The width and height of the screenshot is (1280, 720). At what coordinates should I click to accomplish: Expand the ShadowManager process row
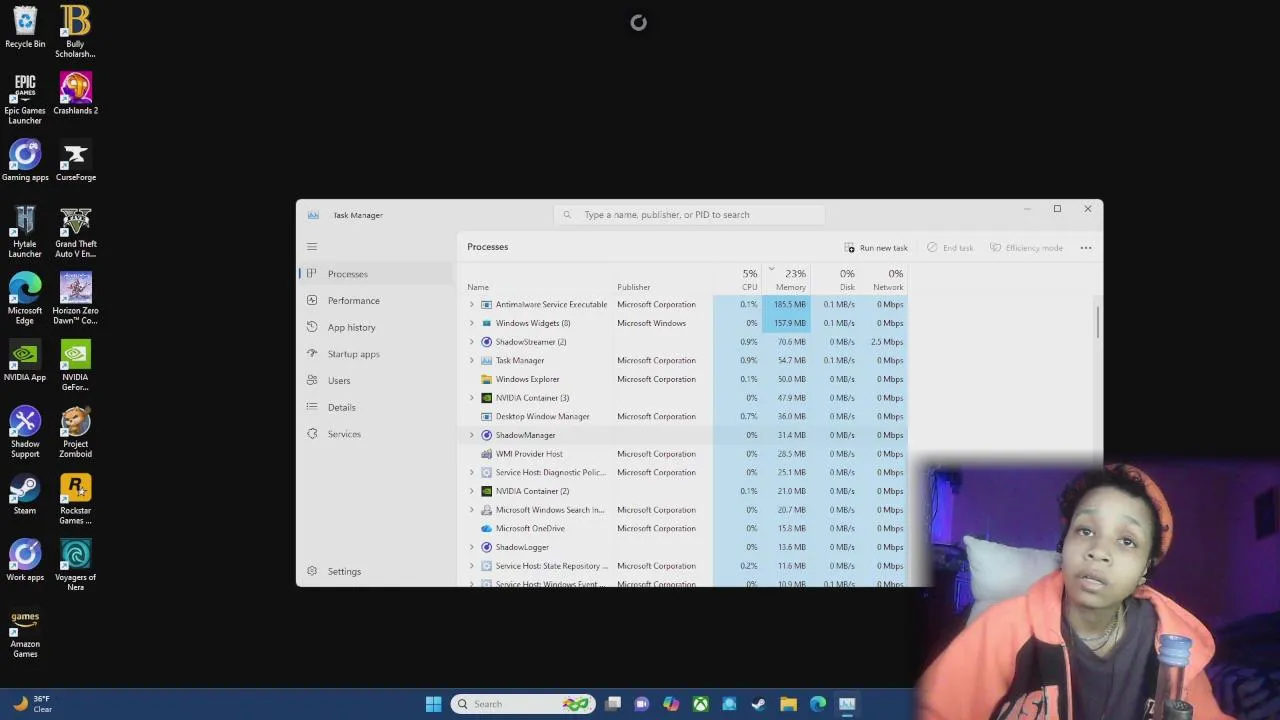point(472,435)
